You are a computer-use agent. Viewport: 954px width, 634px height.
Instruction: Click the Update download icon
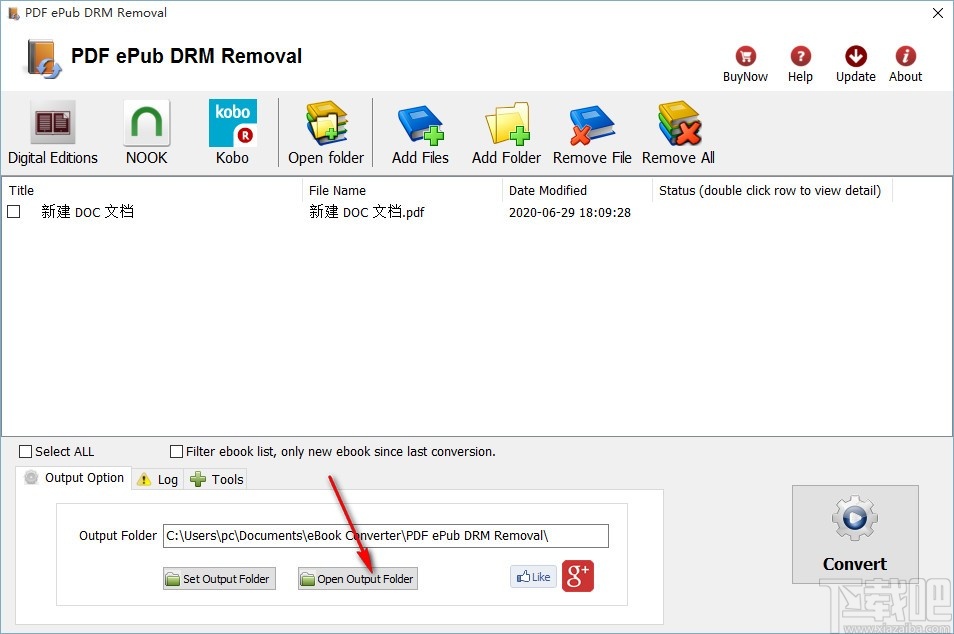855,64
